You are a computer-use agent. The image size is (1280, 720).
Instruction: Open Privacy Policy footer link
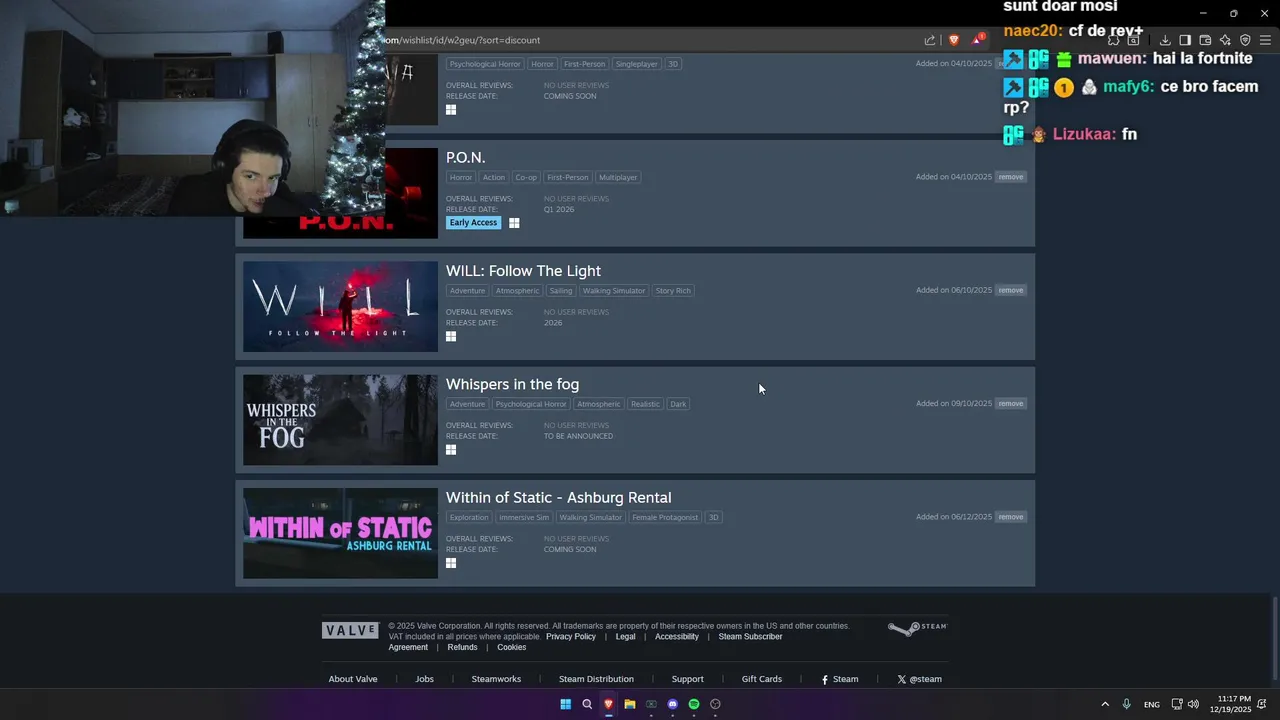(570, 637)
